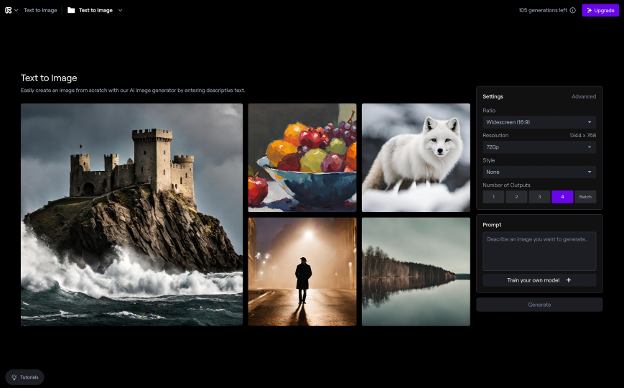Viewport: 624px width, 388px height.
Task: Click the Upgrade button
Action: coord(600,10)
